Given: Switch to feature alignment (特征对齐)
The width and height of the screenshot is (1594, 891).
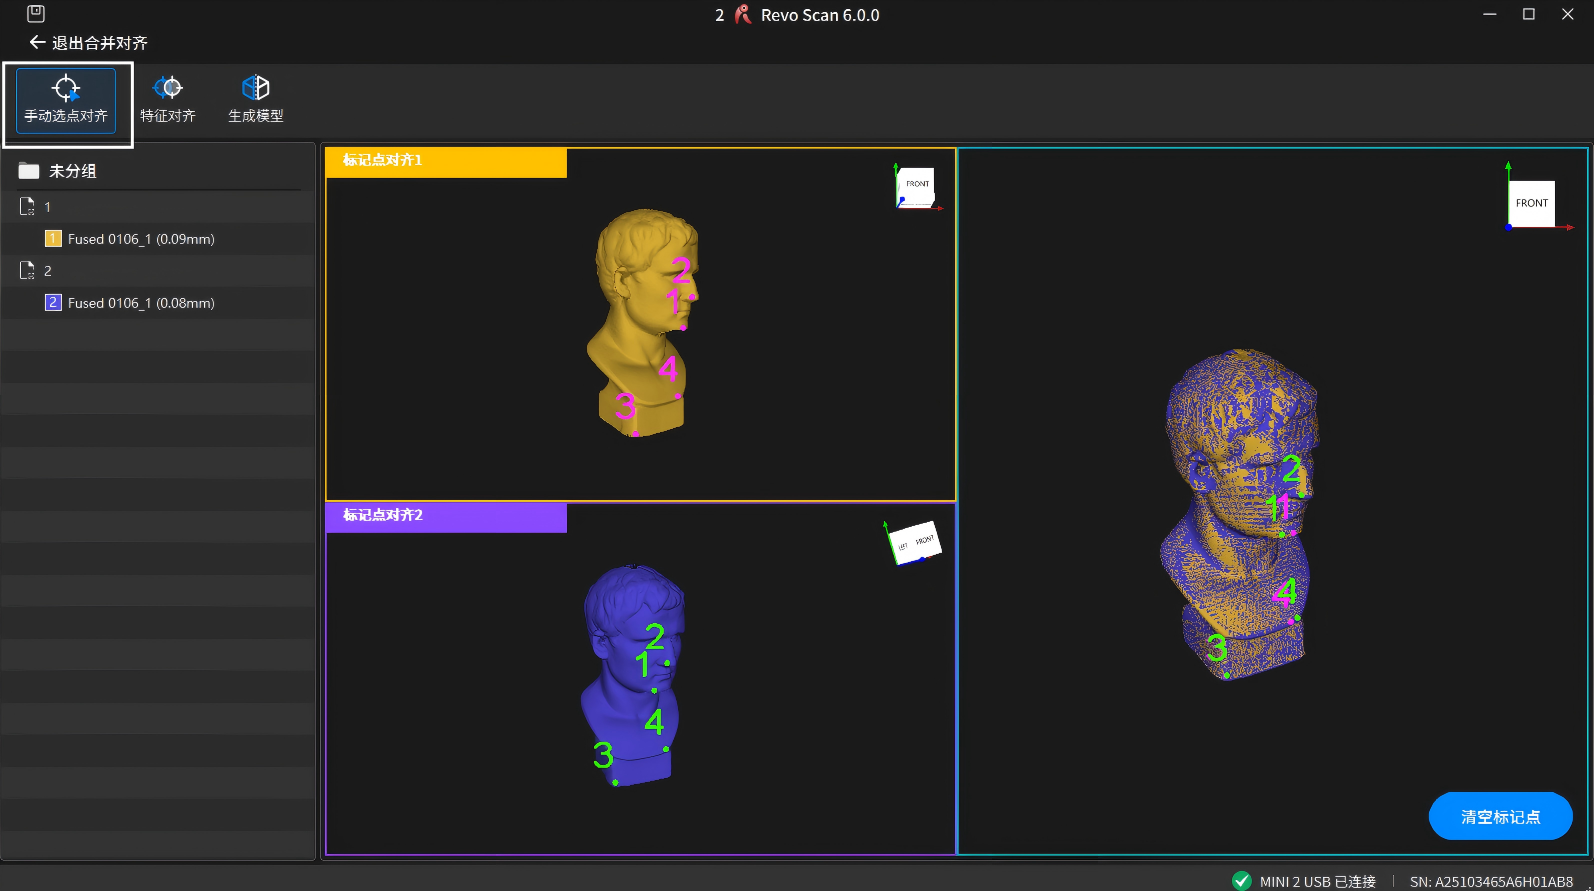Looking at the screenshot, I should [167, 100].
